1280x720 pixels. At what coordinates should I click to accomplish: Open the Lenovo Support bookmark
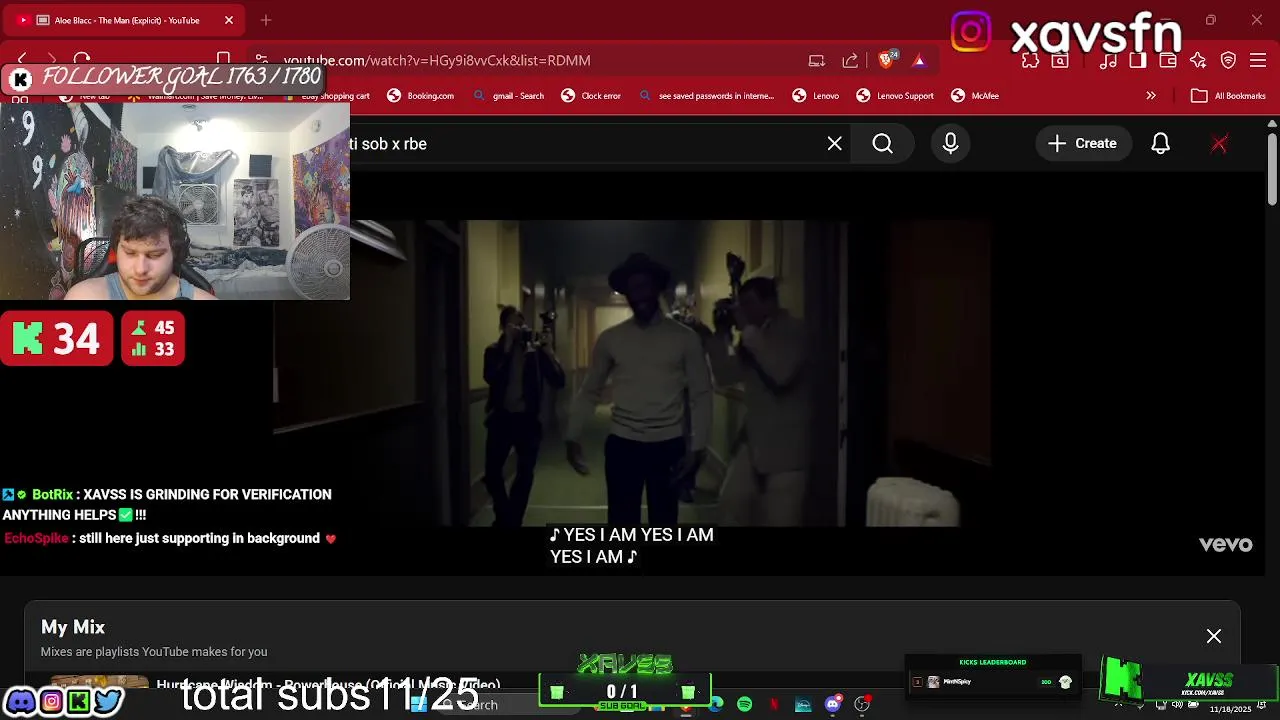895,96
